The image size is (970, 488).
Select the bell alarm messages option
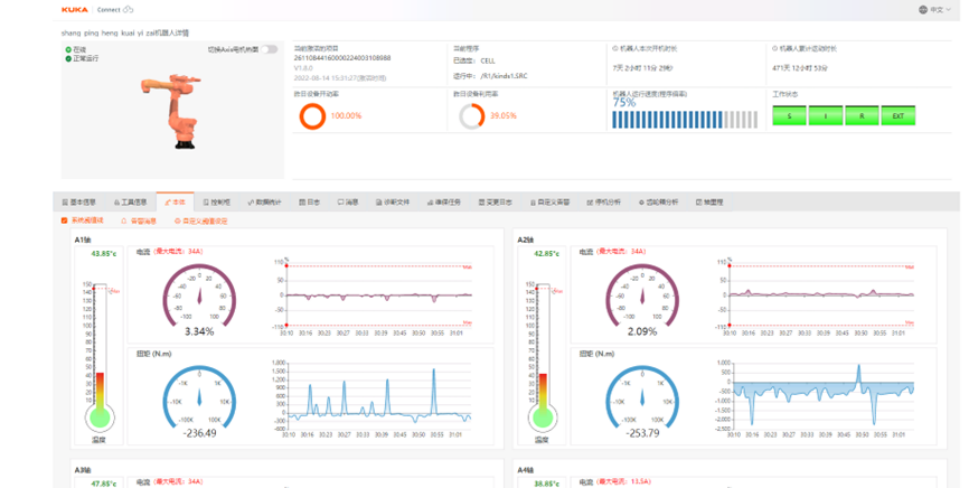click(x=139, y=221)
